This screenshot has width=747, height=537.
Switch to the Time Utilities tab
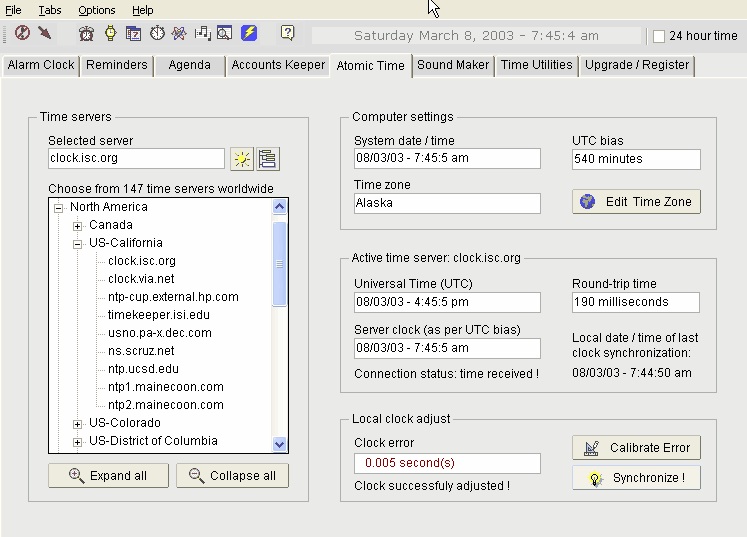[x=536, y=65]
